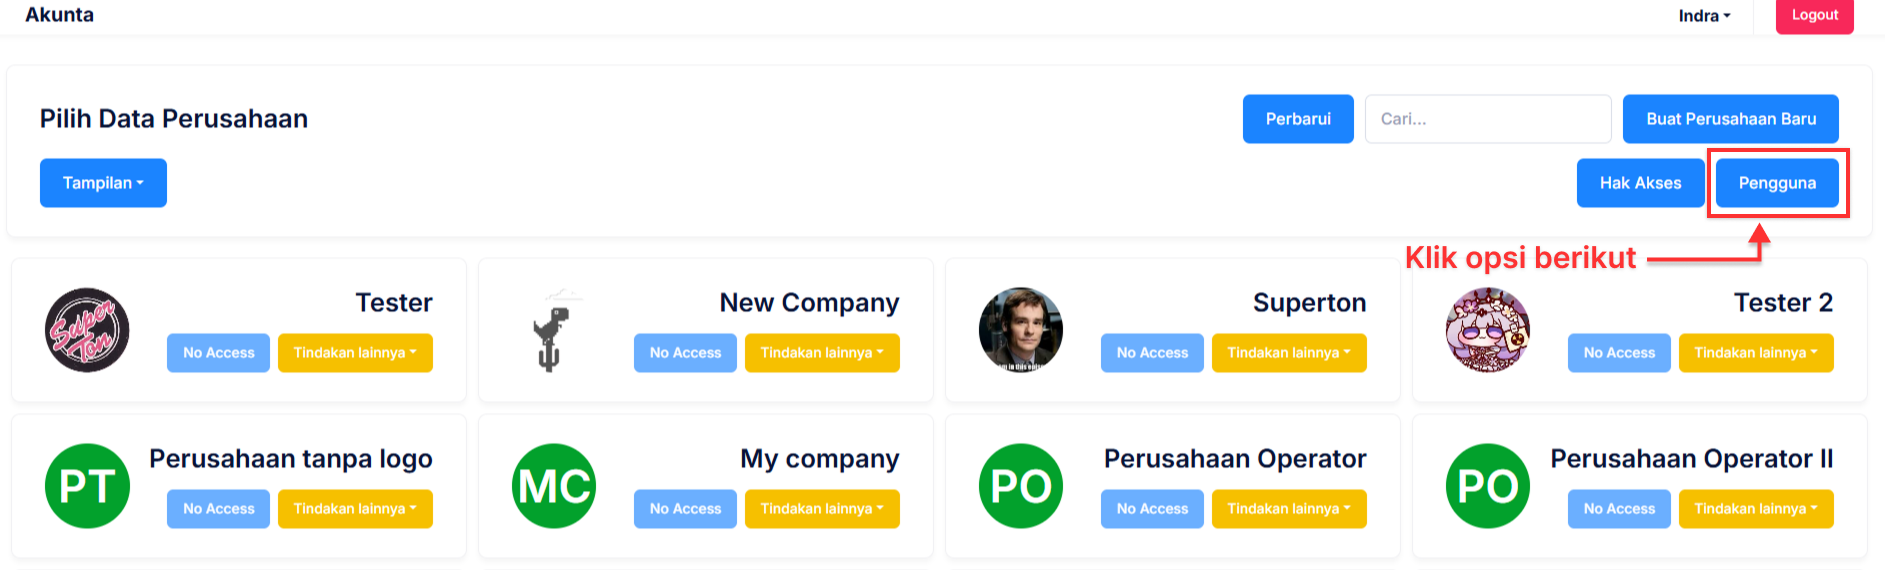The image size is (1885, 570).
Task: Open the Tampilan dropdown
Action: tap(103, 183)
